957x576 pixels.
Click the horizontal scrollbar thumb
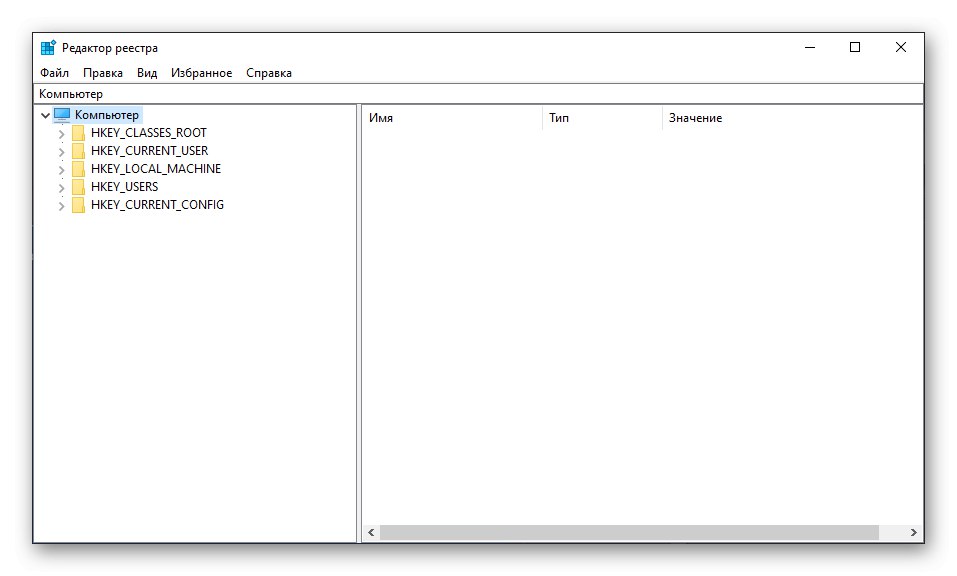click(629, 533)
